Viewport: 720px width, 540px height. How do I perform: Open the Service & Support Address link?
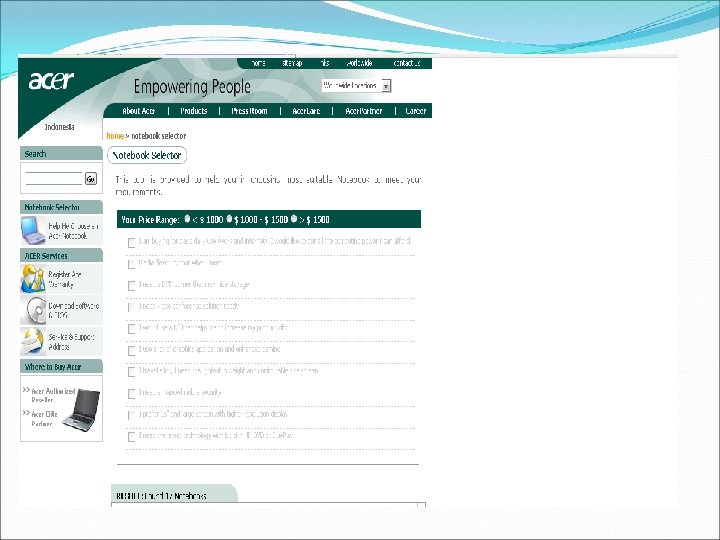71,342
